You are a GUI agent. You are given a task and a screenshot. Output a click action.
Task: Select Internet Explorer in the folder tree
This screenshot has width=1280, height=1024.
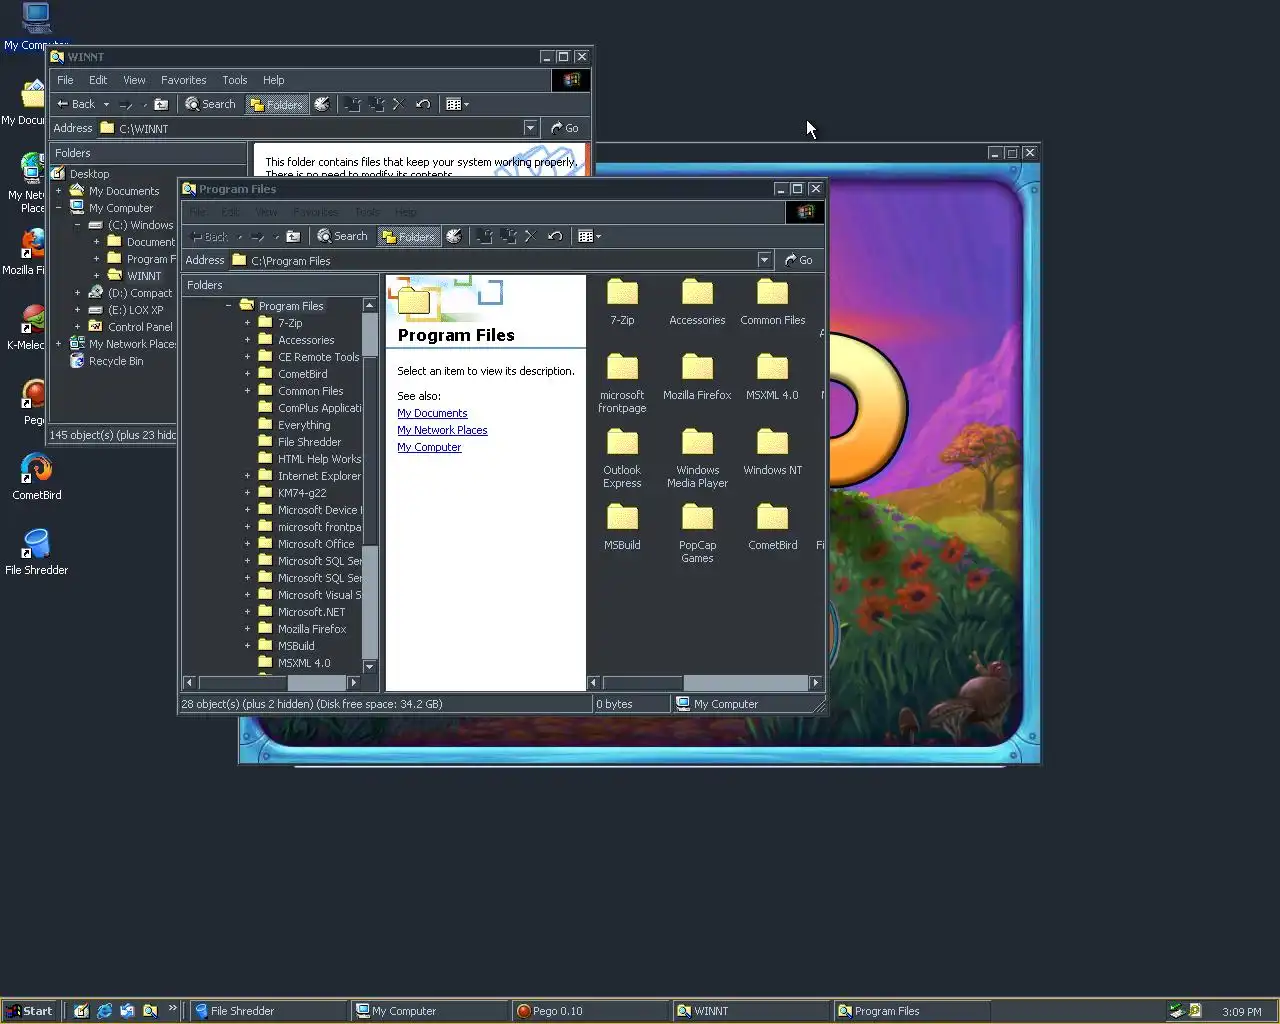click(319, 476)
